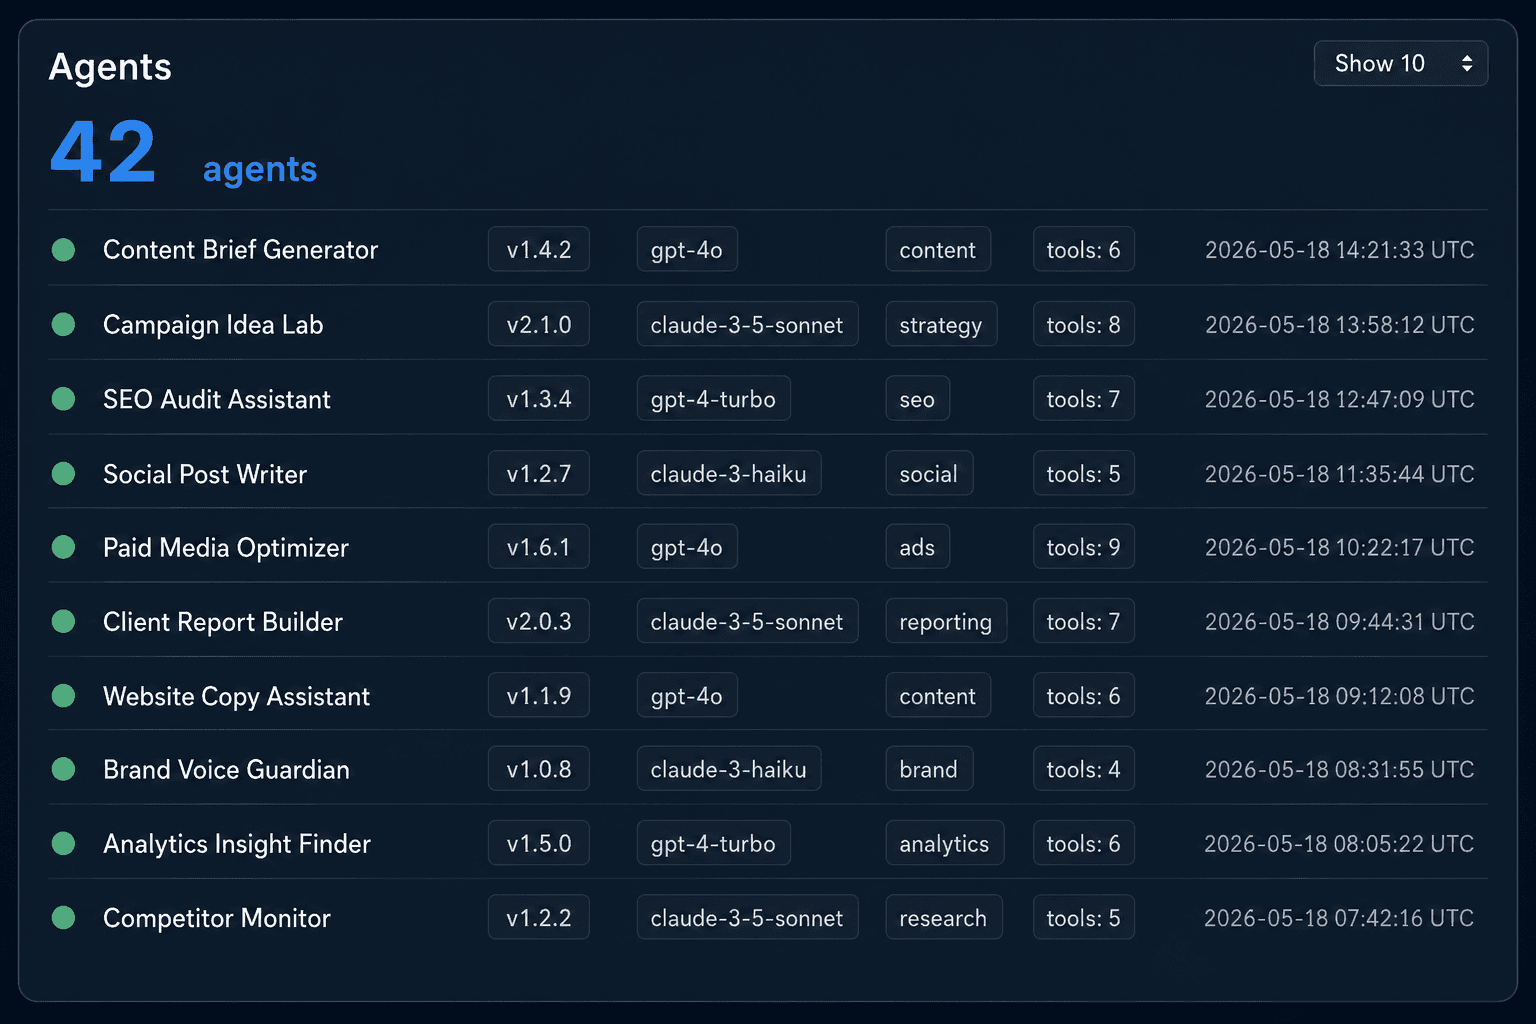This screenshot has width=1536, height=1024.
Task: Click the timestamp 2026-05-18 10:22:17 UTC
Action: pyautogui.click(x=1340, y=547)
